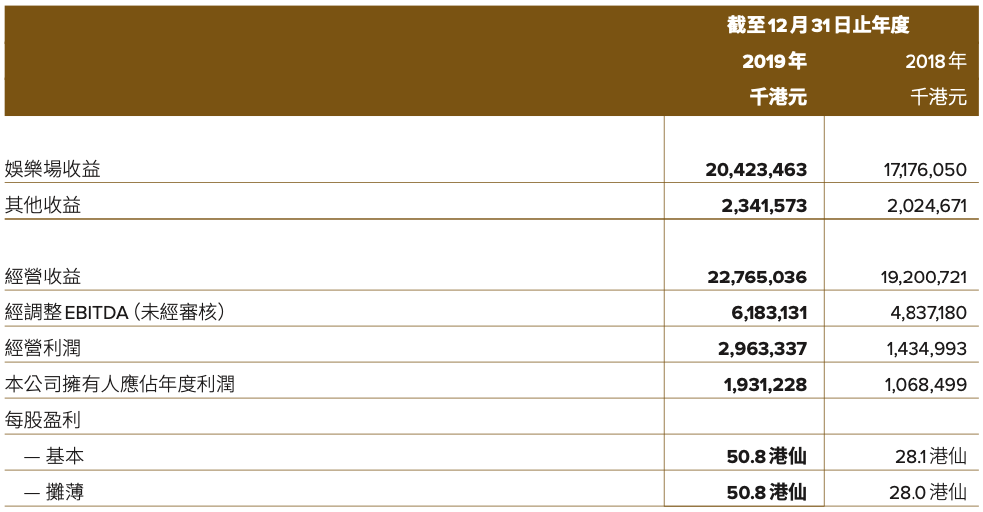Select the 2019 profit figure 1,931,228
The width and height of the screenshot is (983, 512).
[x=765, y=385]
